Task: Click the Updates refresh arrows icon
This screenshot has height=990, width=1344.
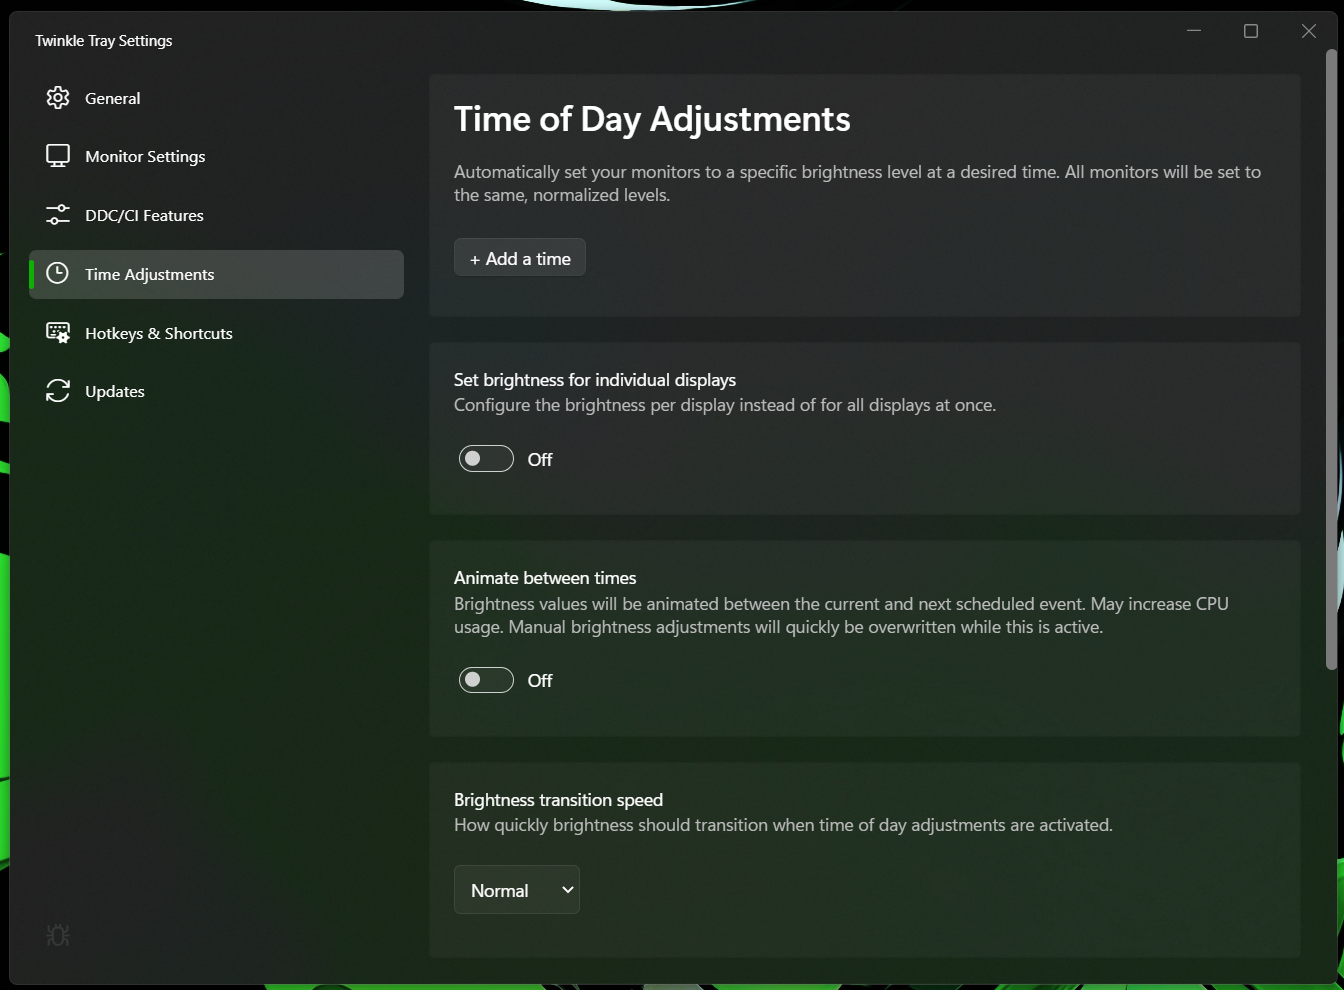Action: click(x=58, y=391)
